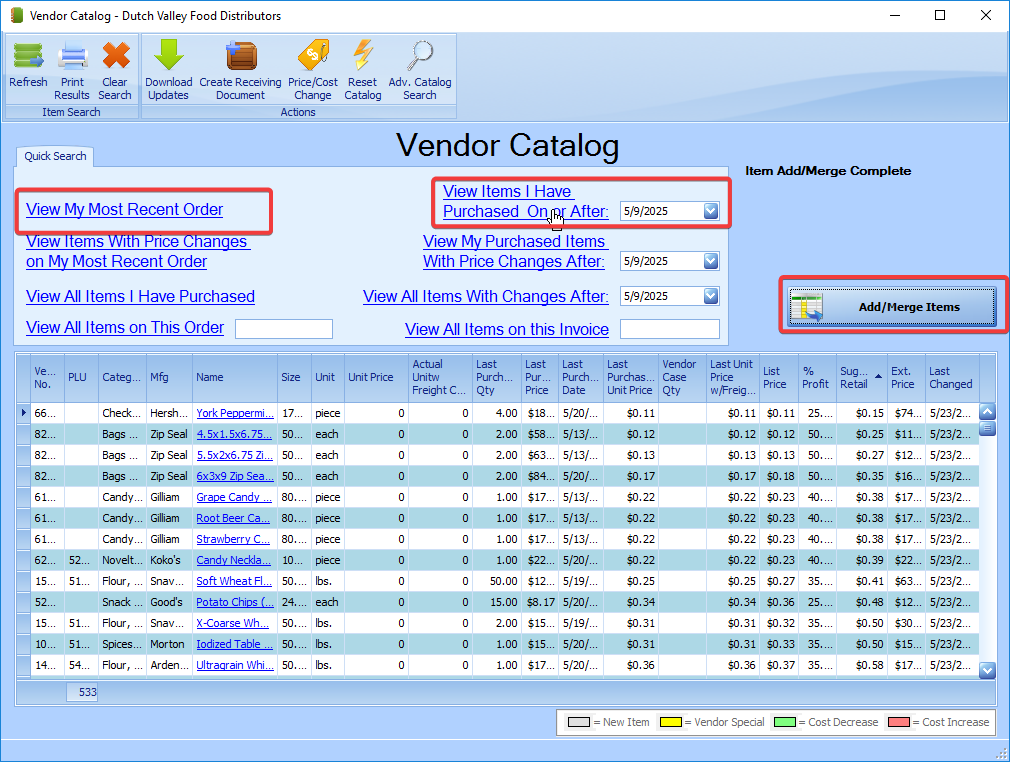Screen dimensions: 1010x762
Task: Click the Reset Catalog icon
Action: 362,67
